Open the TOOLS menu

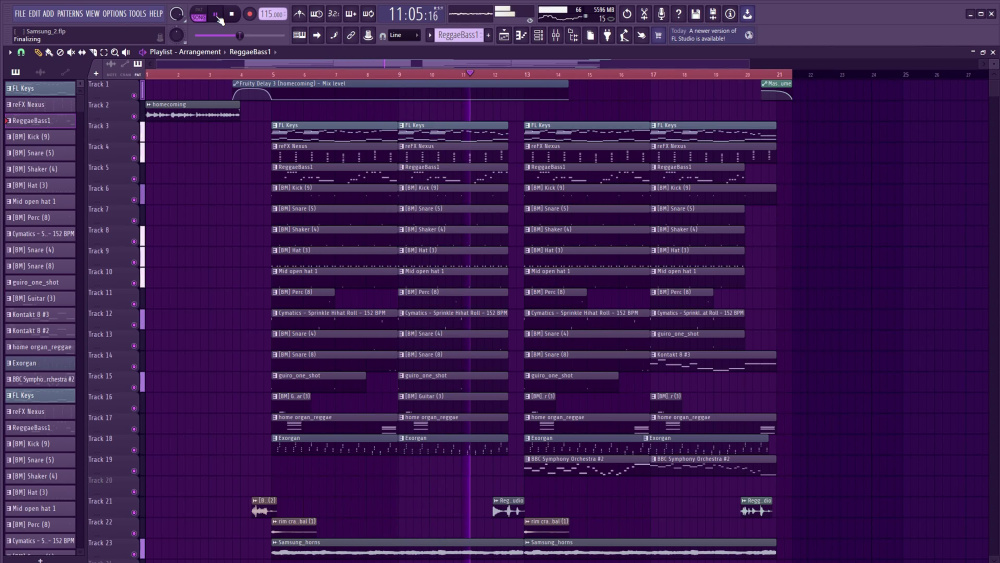click(138, 13)
